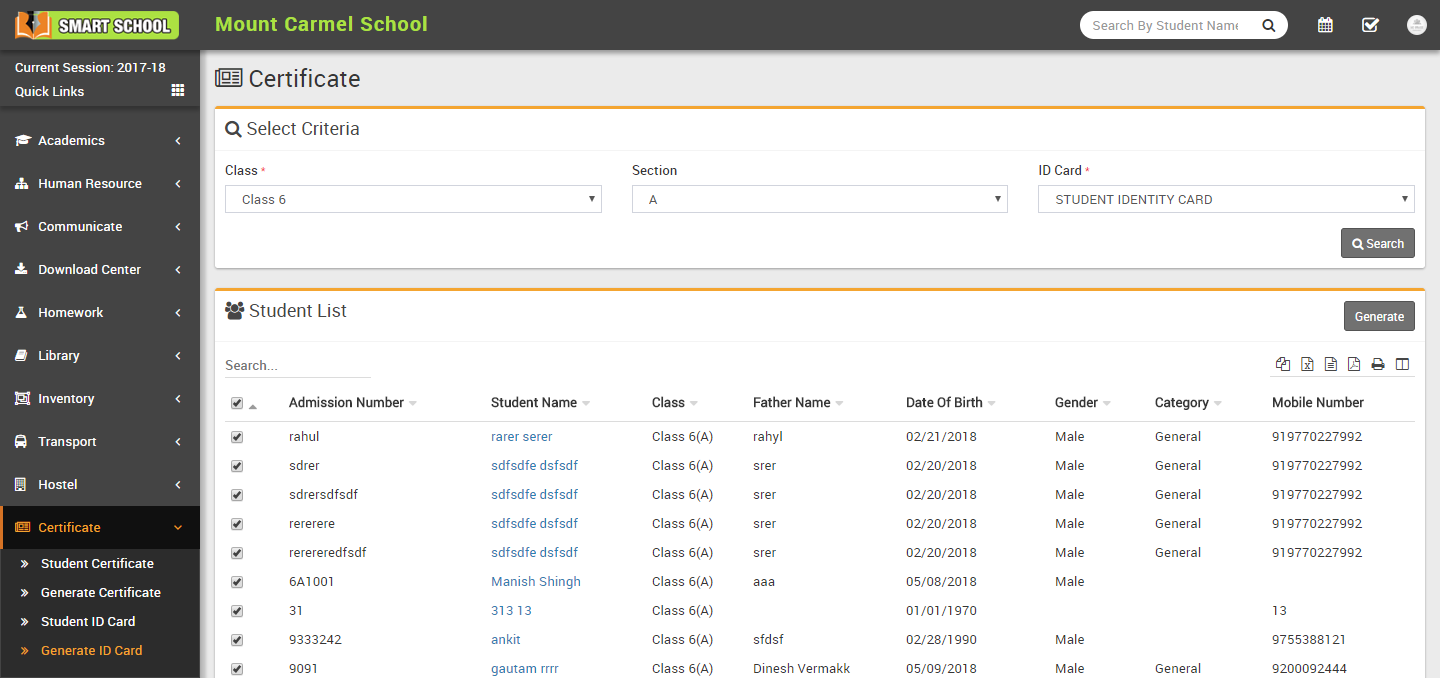This screenshot has height=678, width=1440.
Task: Toggle the select-all checkbox in table header
Action: coord(237,403)
